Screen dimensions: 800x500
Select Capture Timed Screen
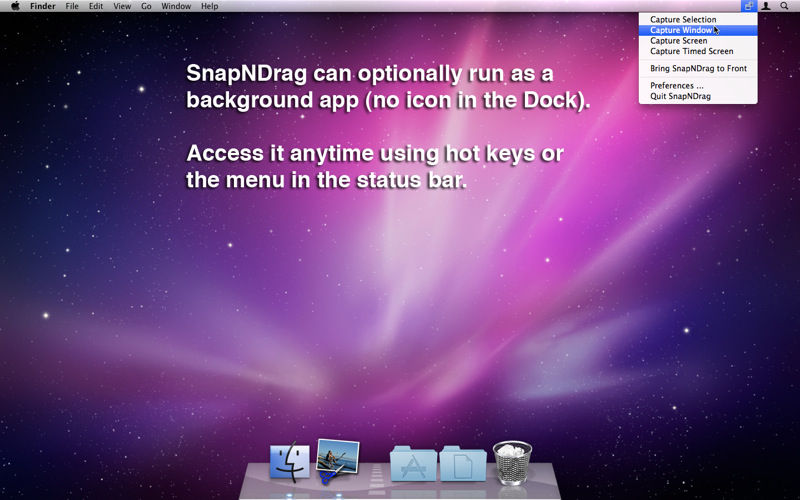[698, 52]
